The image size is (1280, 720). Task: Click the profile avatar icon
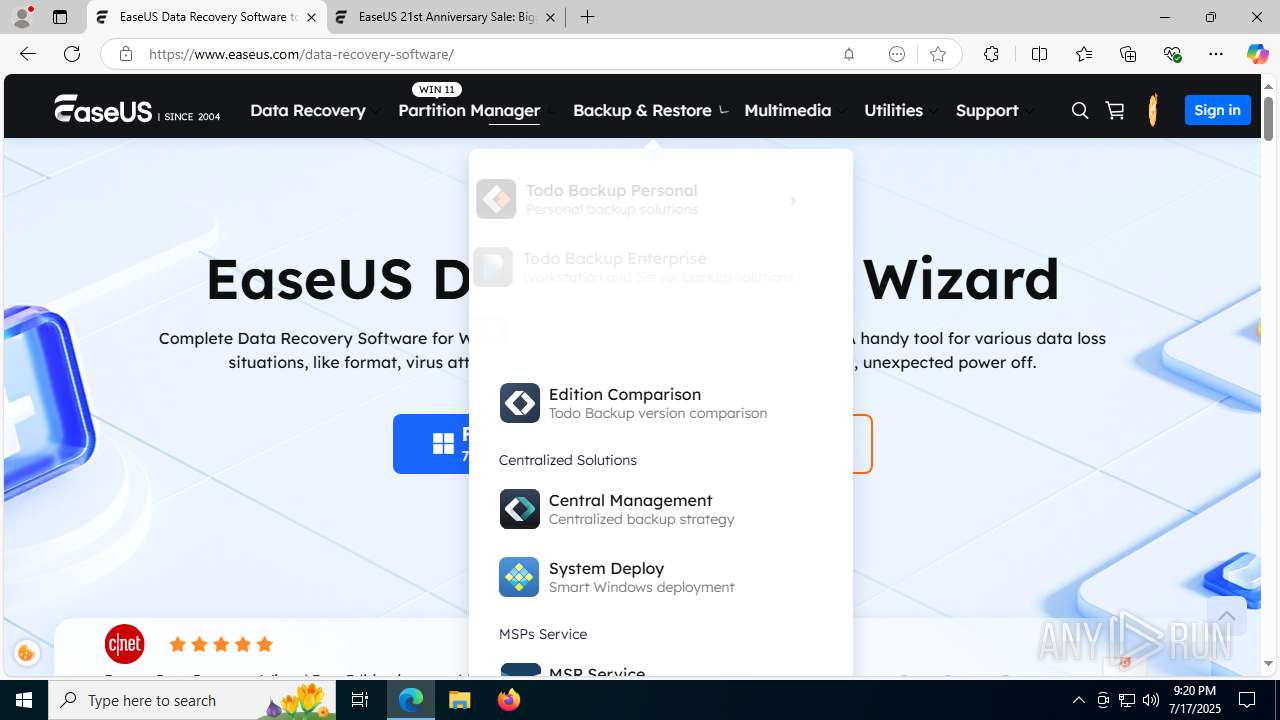point(22,17)
